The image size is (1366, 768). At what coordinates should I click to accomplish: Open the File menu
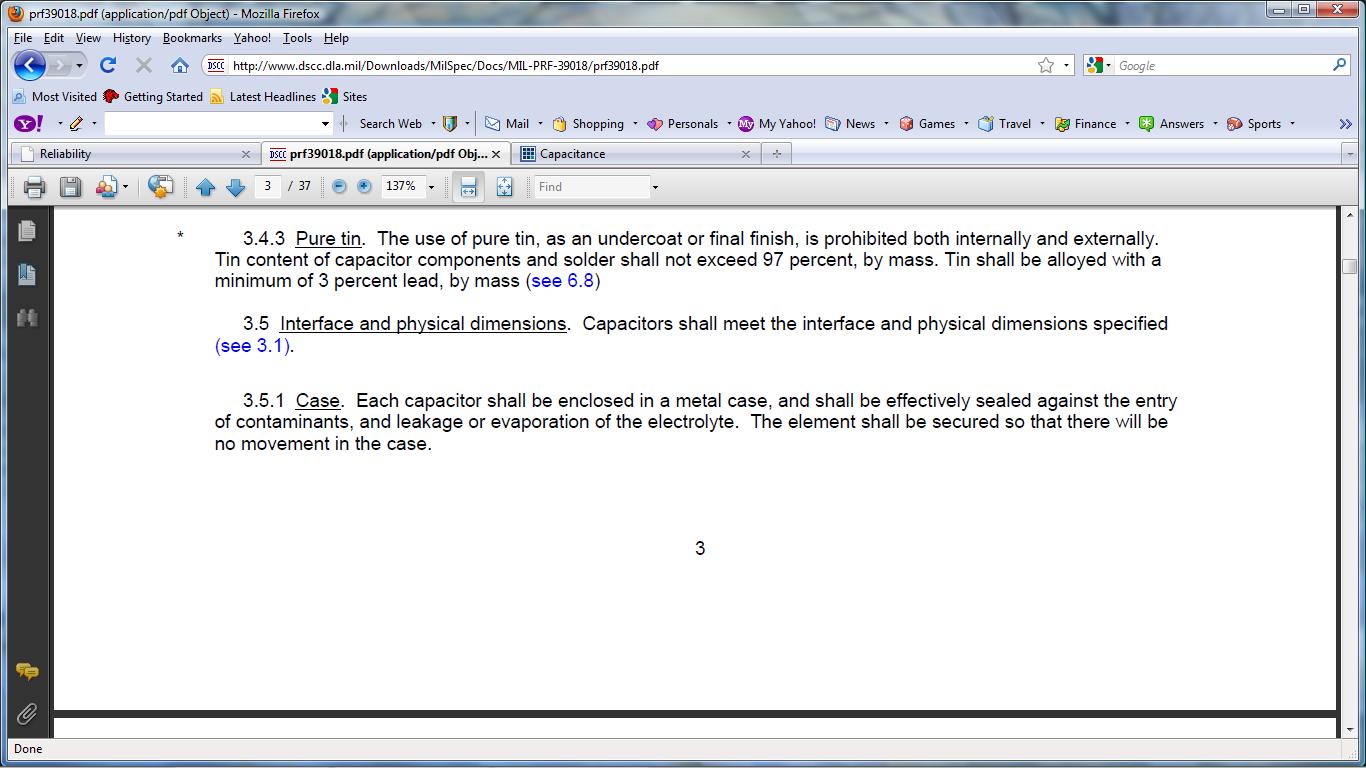[23, 38]
